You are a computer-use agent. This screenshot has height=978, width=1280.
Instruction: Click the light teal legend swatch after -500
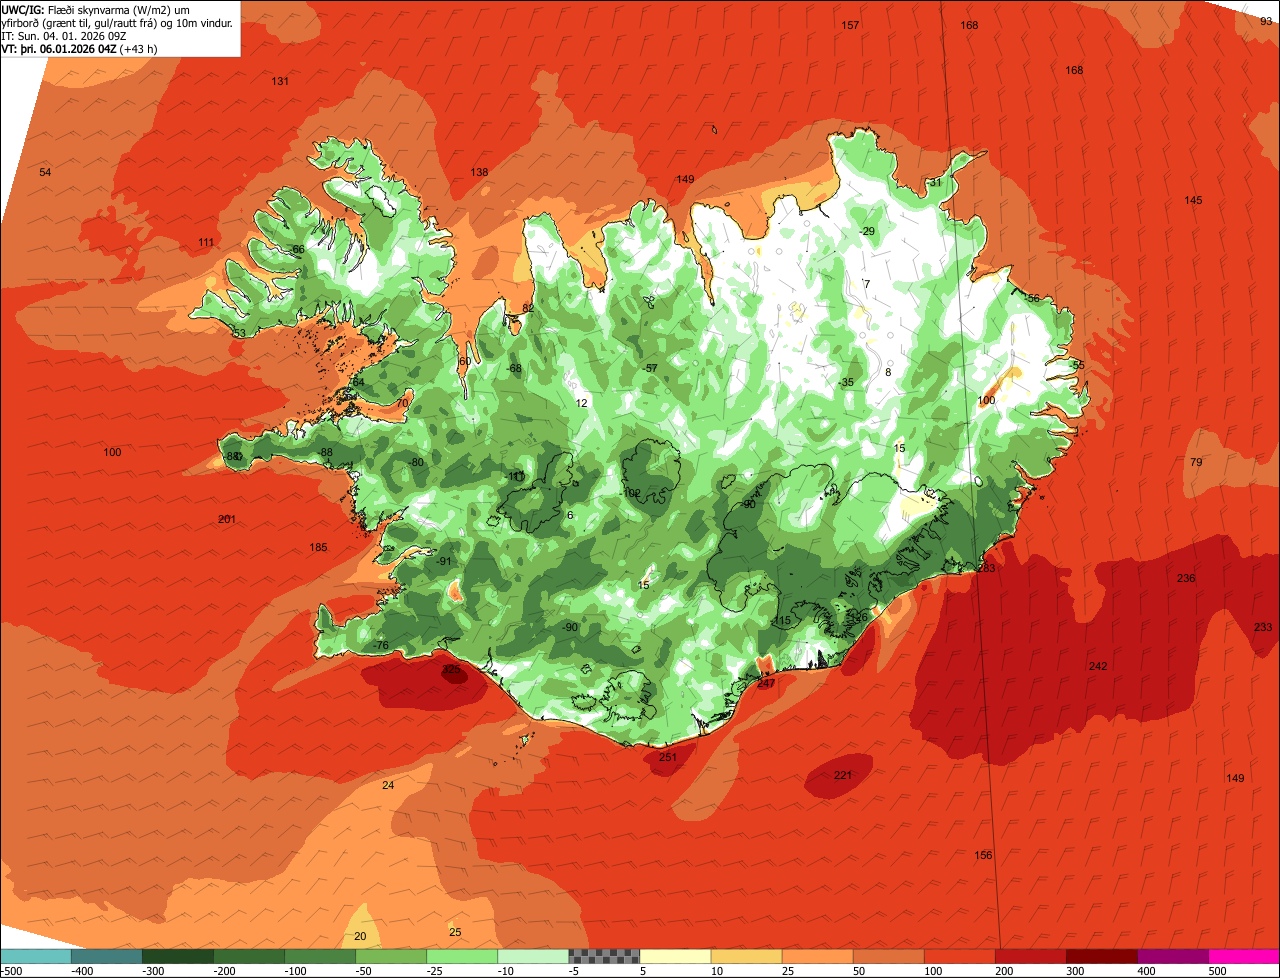(x=36, y=956)
